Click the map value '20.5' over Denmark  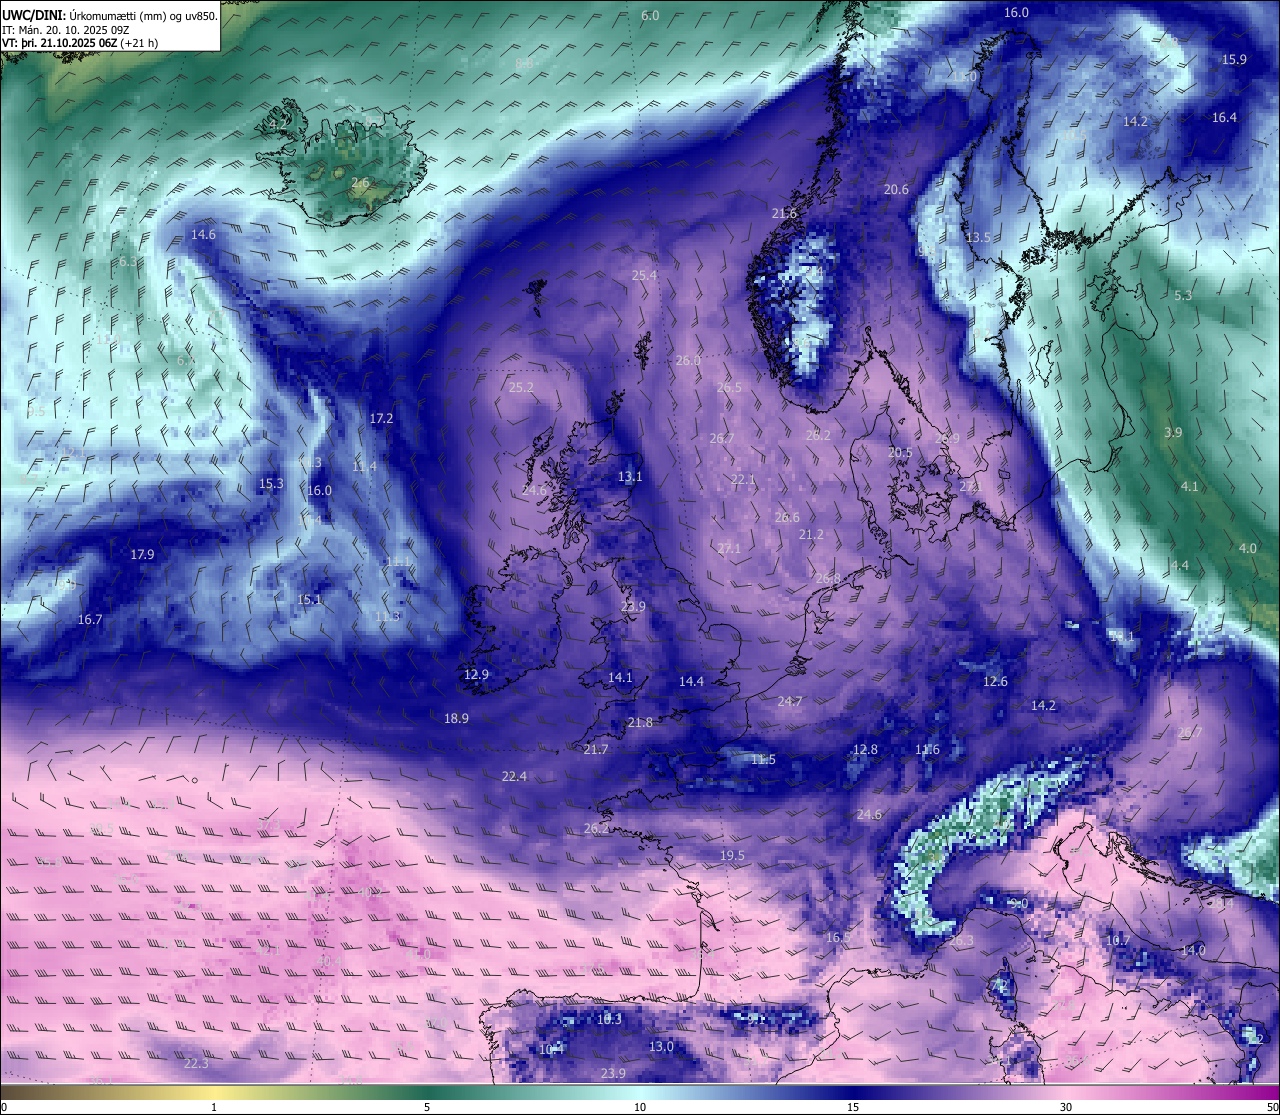coord(900,453)
